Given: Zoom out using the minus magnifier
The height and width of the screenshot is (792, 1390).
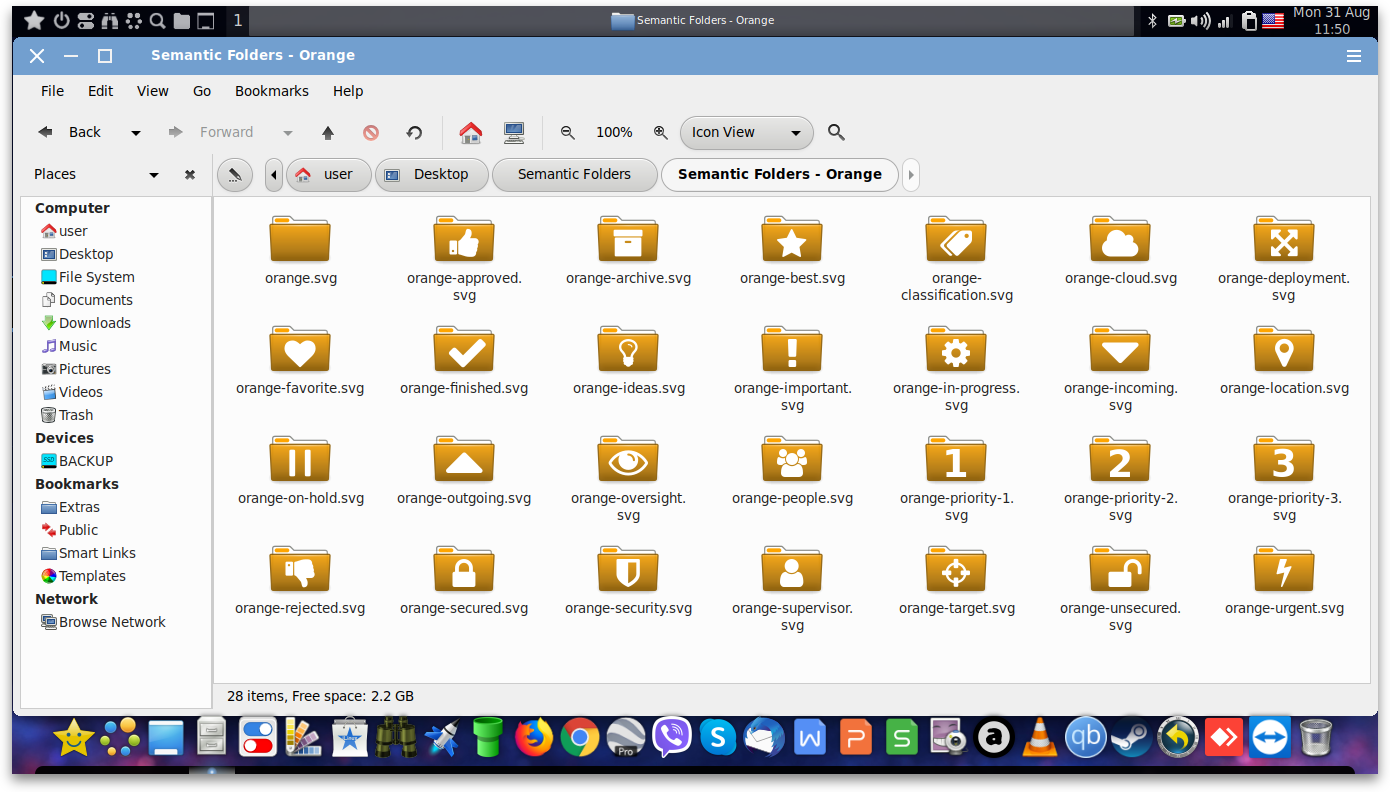Looking at the screenshot, I should coord(568,132).
